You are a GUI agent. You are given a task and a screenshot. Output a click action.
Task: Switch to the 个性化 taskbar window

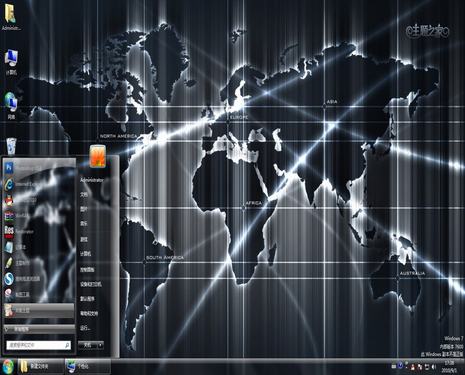pyautogui.click(x=88, y=367)
